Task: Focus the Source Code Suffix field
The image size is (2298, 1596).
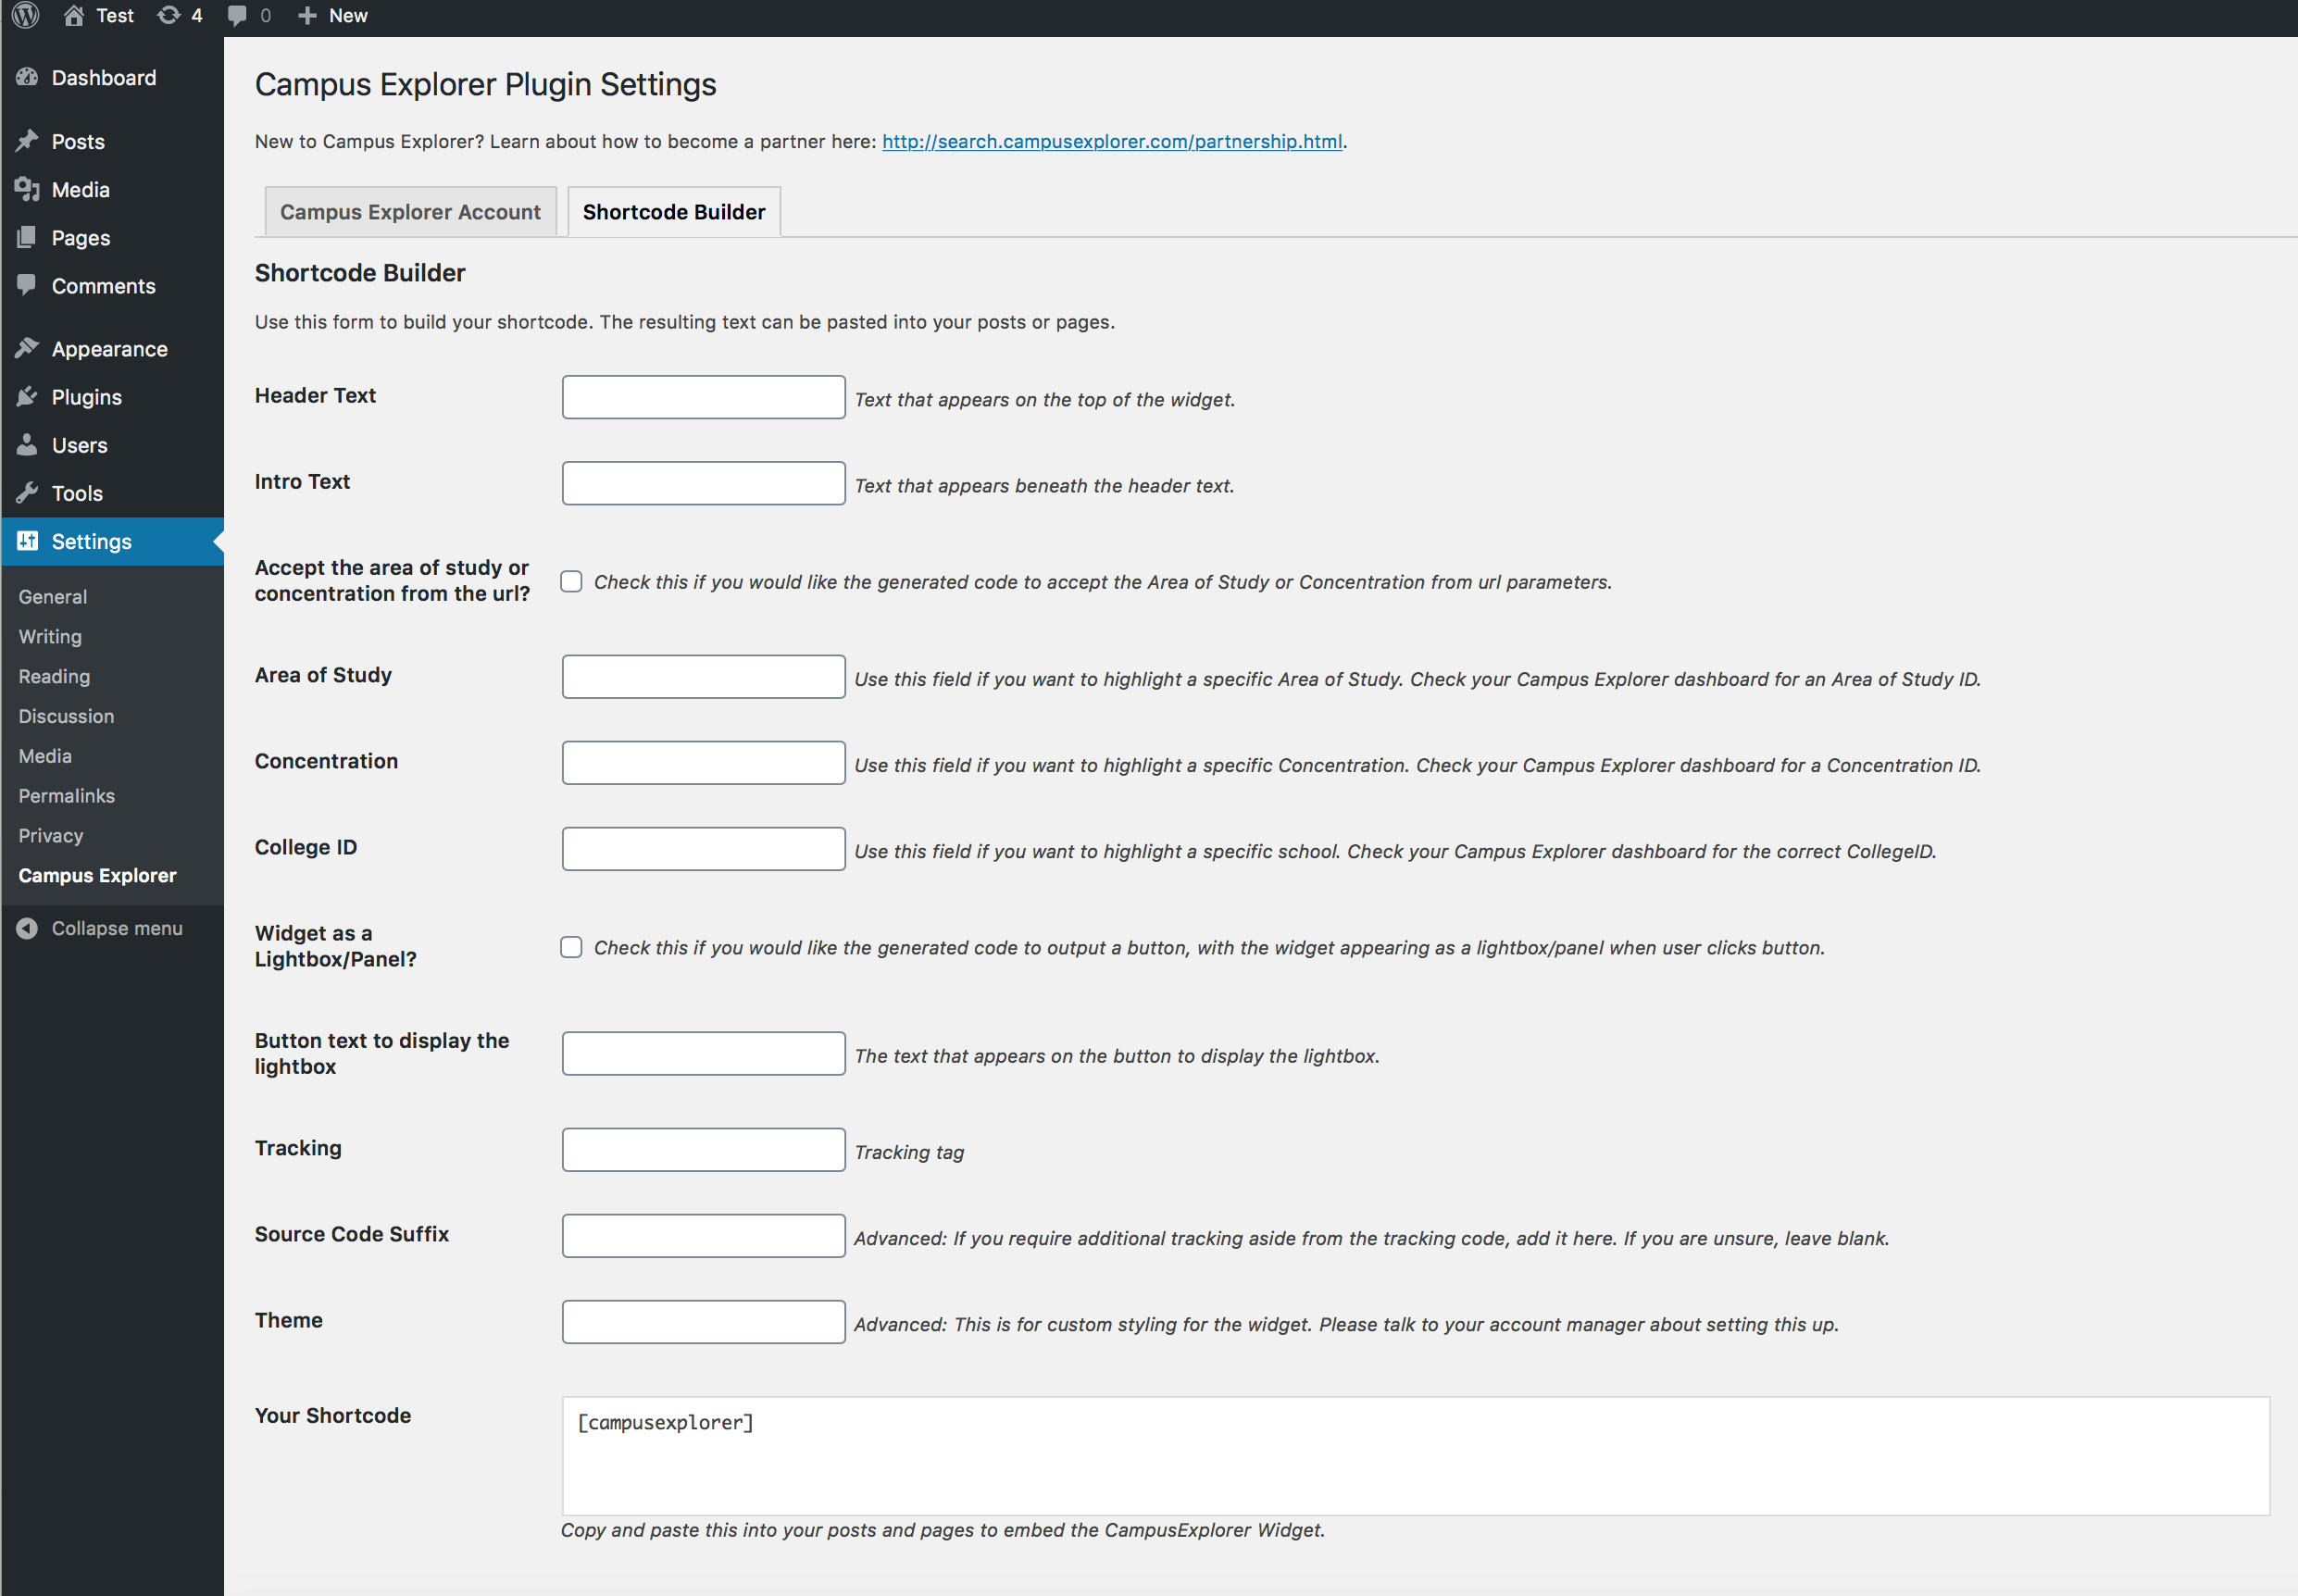Action: (x=703, y=1236)
